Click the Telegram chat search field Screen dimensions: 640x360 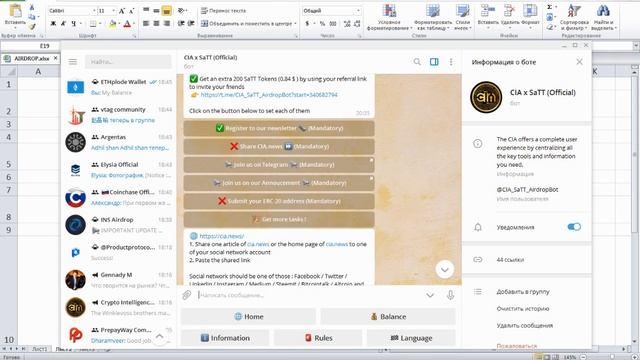[128, 62]
